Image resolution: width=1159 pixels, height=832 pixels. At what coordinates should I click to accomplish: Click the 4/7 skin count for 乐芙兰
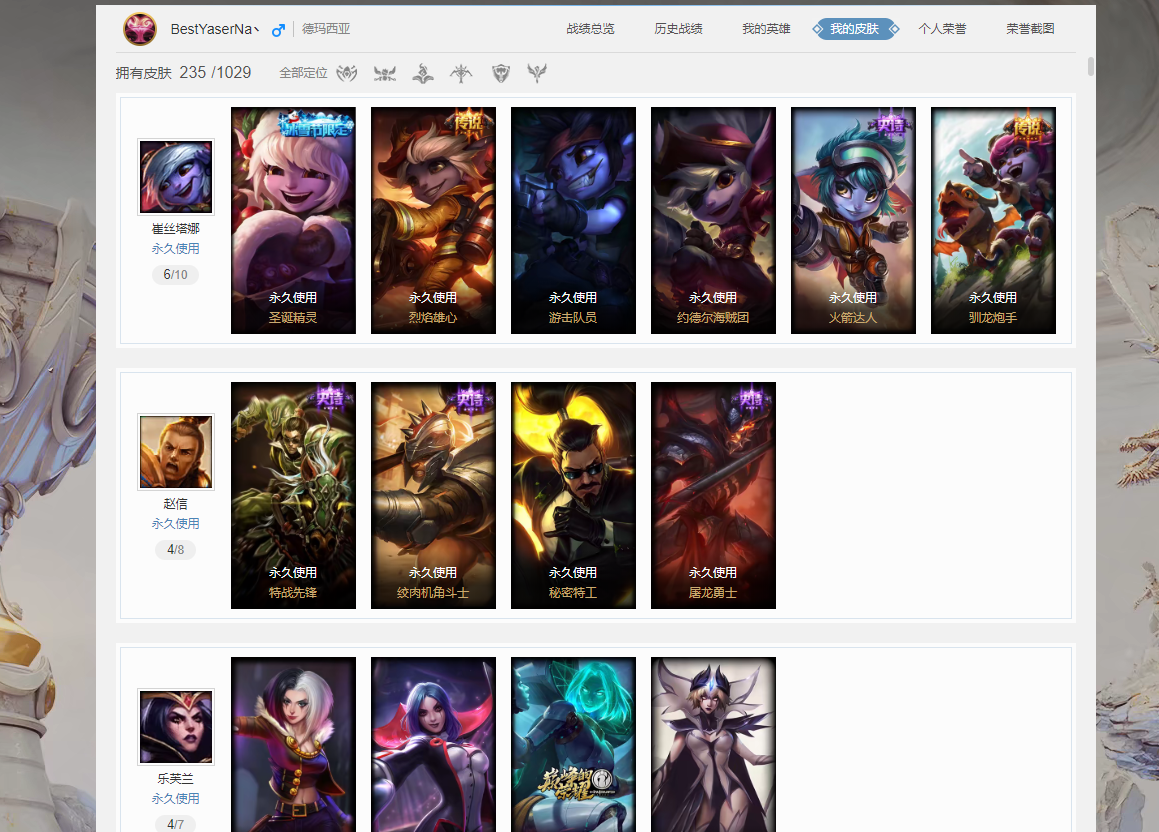pyautogui.click(x=176, y=824)
